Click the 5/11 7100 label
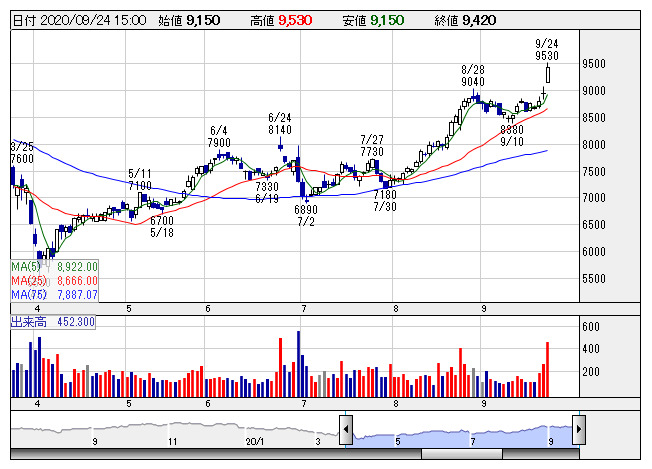Viewport: 652px width, 469px height. pyautogui.click(x=140, y=179)
